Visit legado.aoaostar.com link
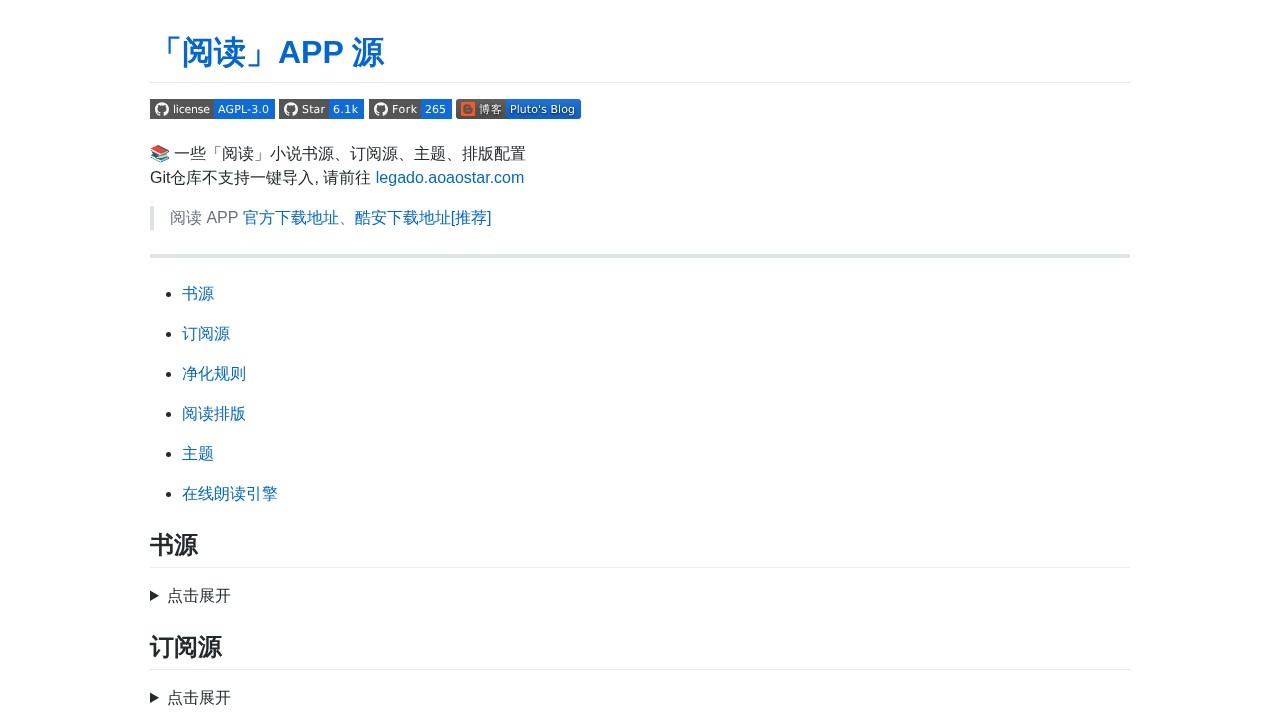Image resolution: width=1280 pixels, height=720 pixels. [450, 178]
